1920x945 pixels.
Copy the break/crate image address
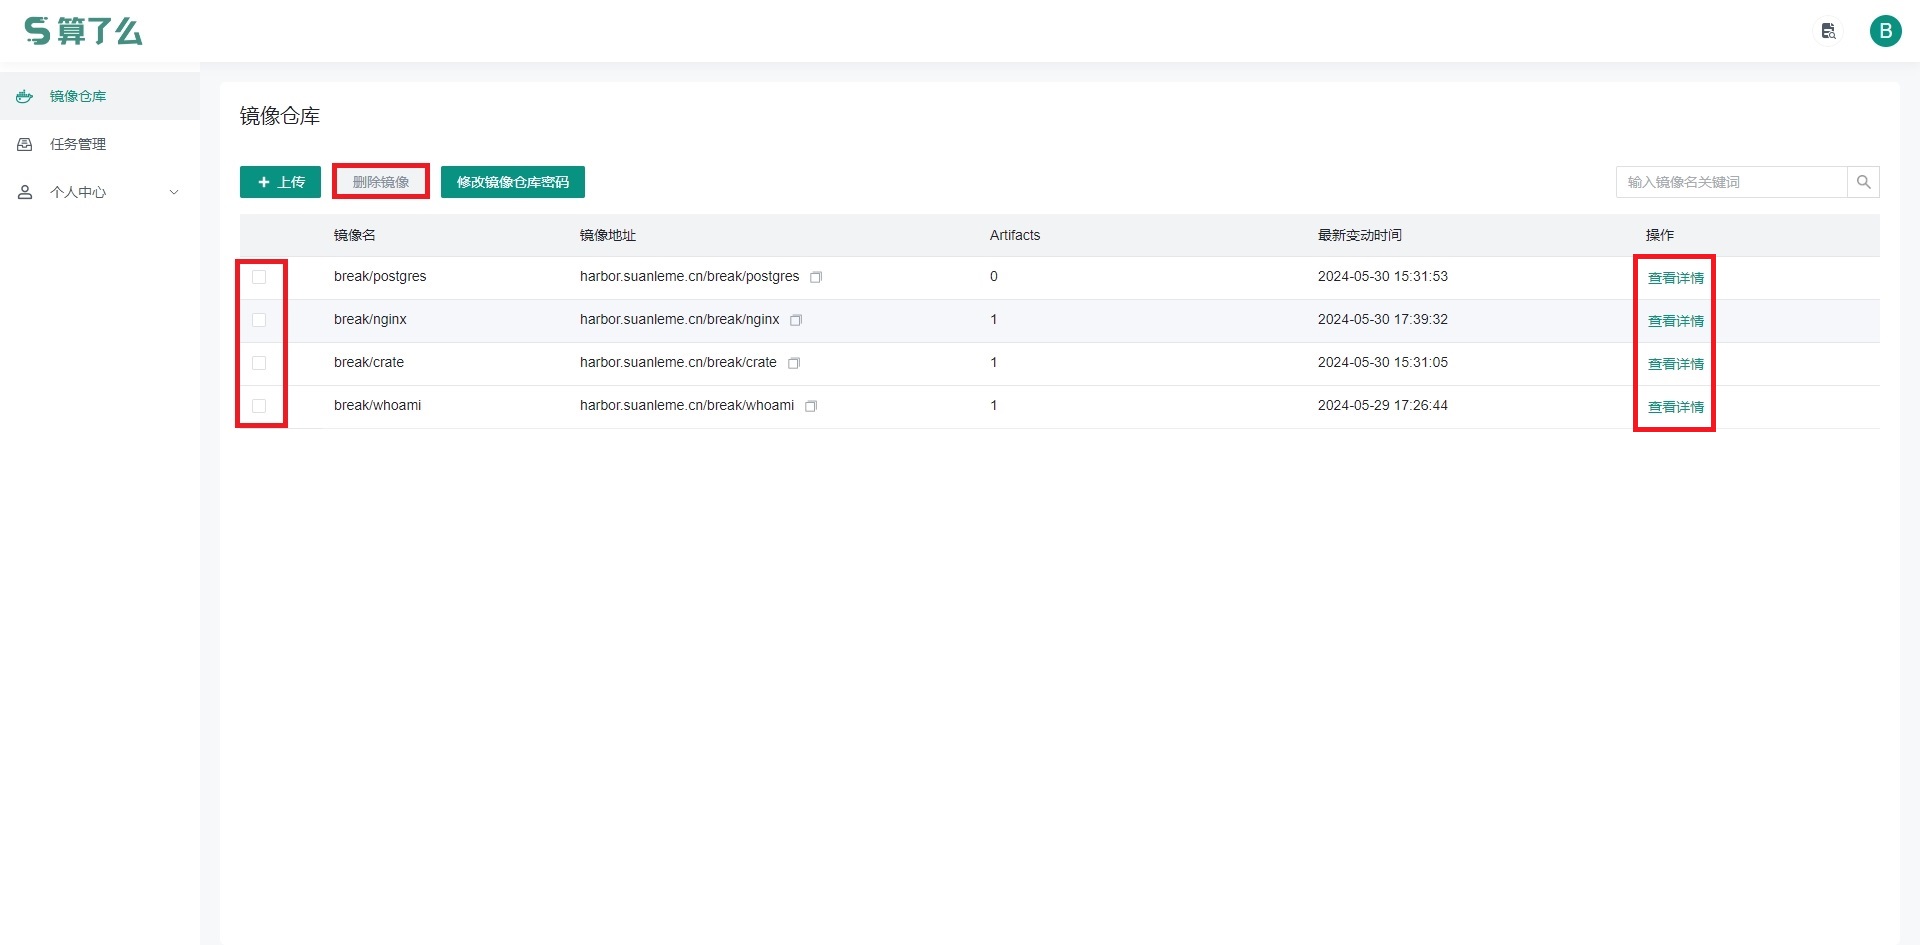tap(794, 363)
